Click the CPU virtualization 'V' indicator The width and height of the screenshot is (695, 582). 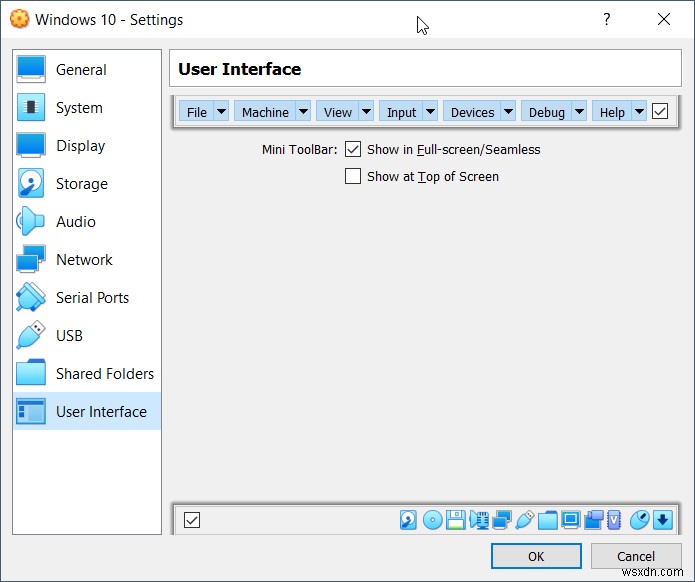[x=614, y=520]
